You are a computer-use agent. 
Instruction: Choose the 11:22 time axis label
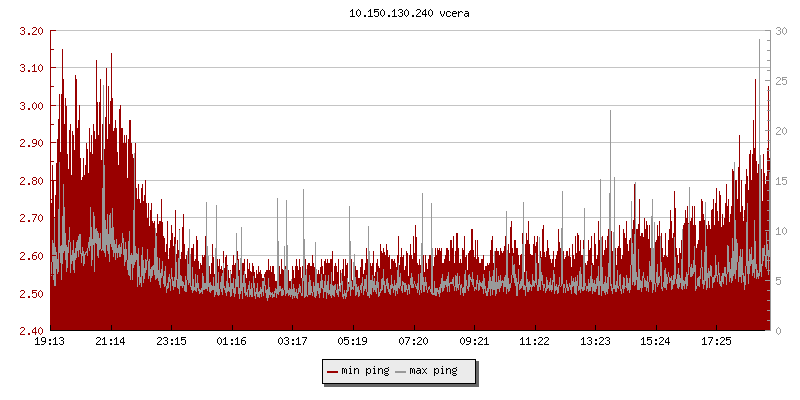tap(534, 342)
